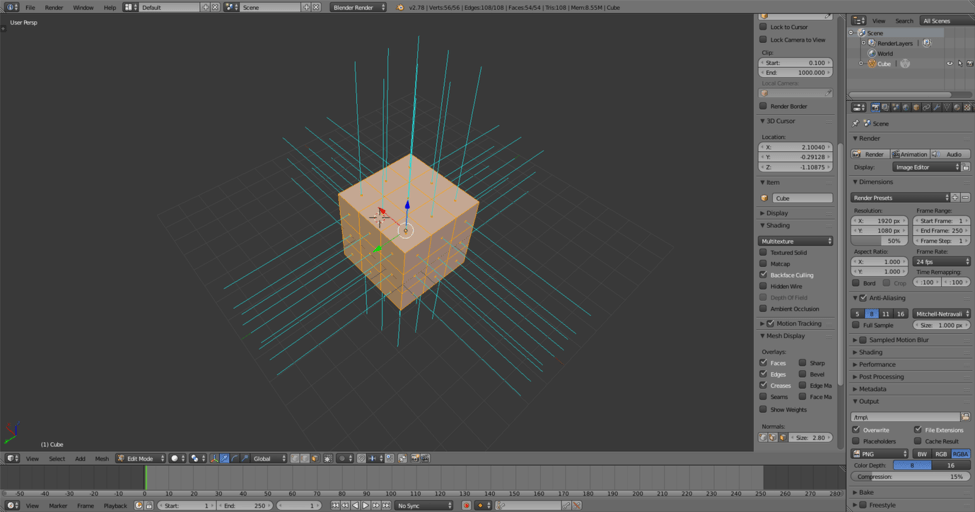This screenshot has width=975, height=512.
Task: Open the Edit Mode dropdown
Action: [140, 459]
